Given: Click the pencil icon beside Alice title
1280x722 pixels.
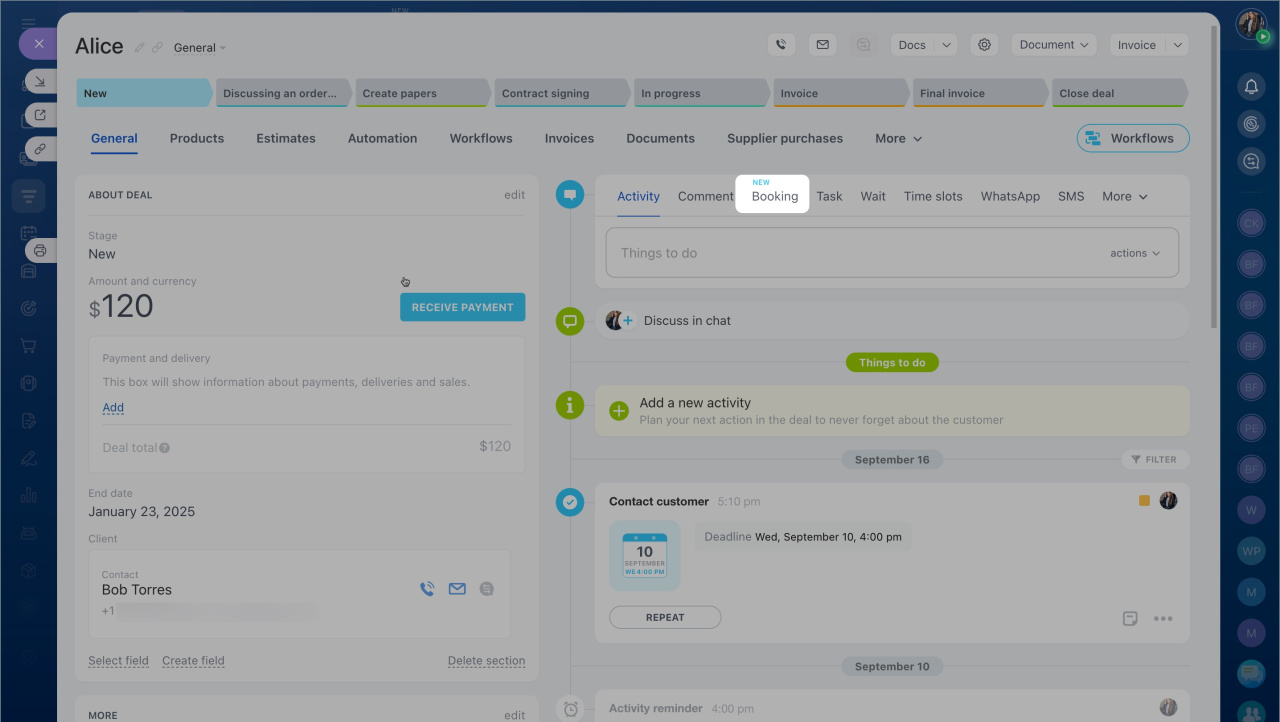Looking at the screenshot, I should [140, 48].
